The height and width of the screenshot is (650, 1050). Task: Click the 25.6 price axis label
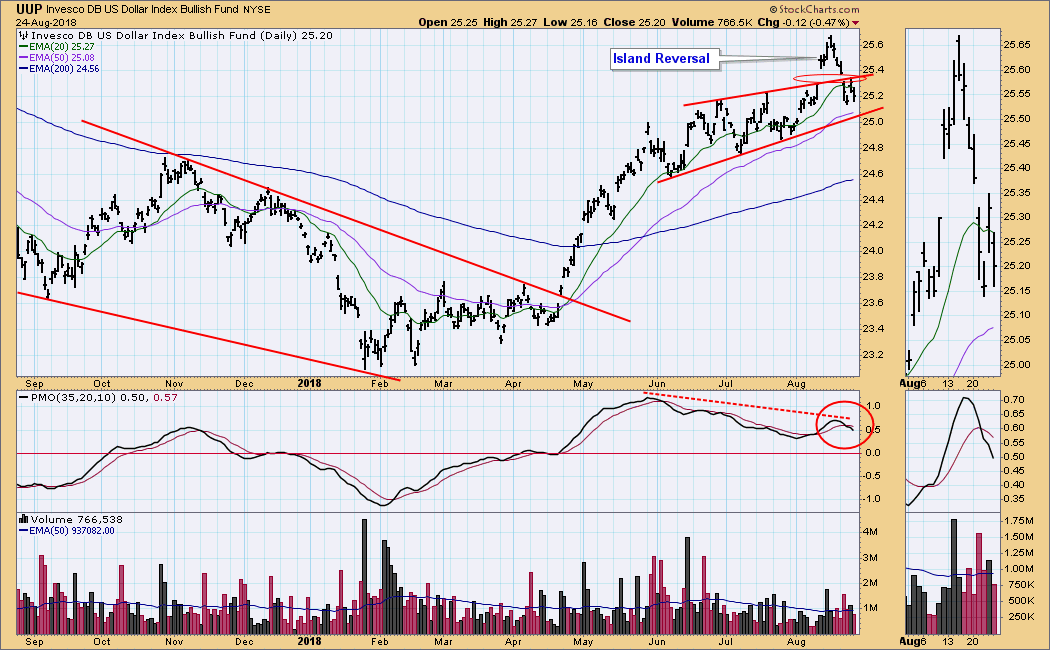(x=873, y=45)
